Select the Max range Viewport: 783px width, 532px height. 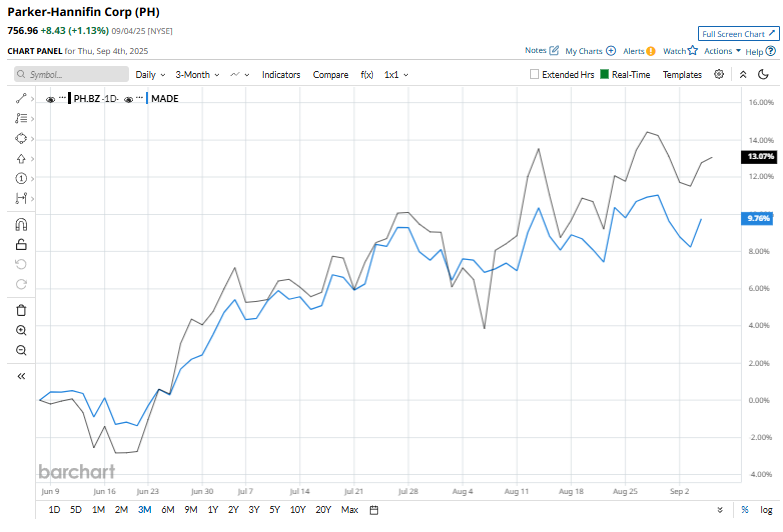point(350,510)
